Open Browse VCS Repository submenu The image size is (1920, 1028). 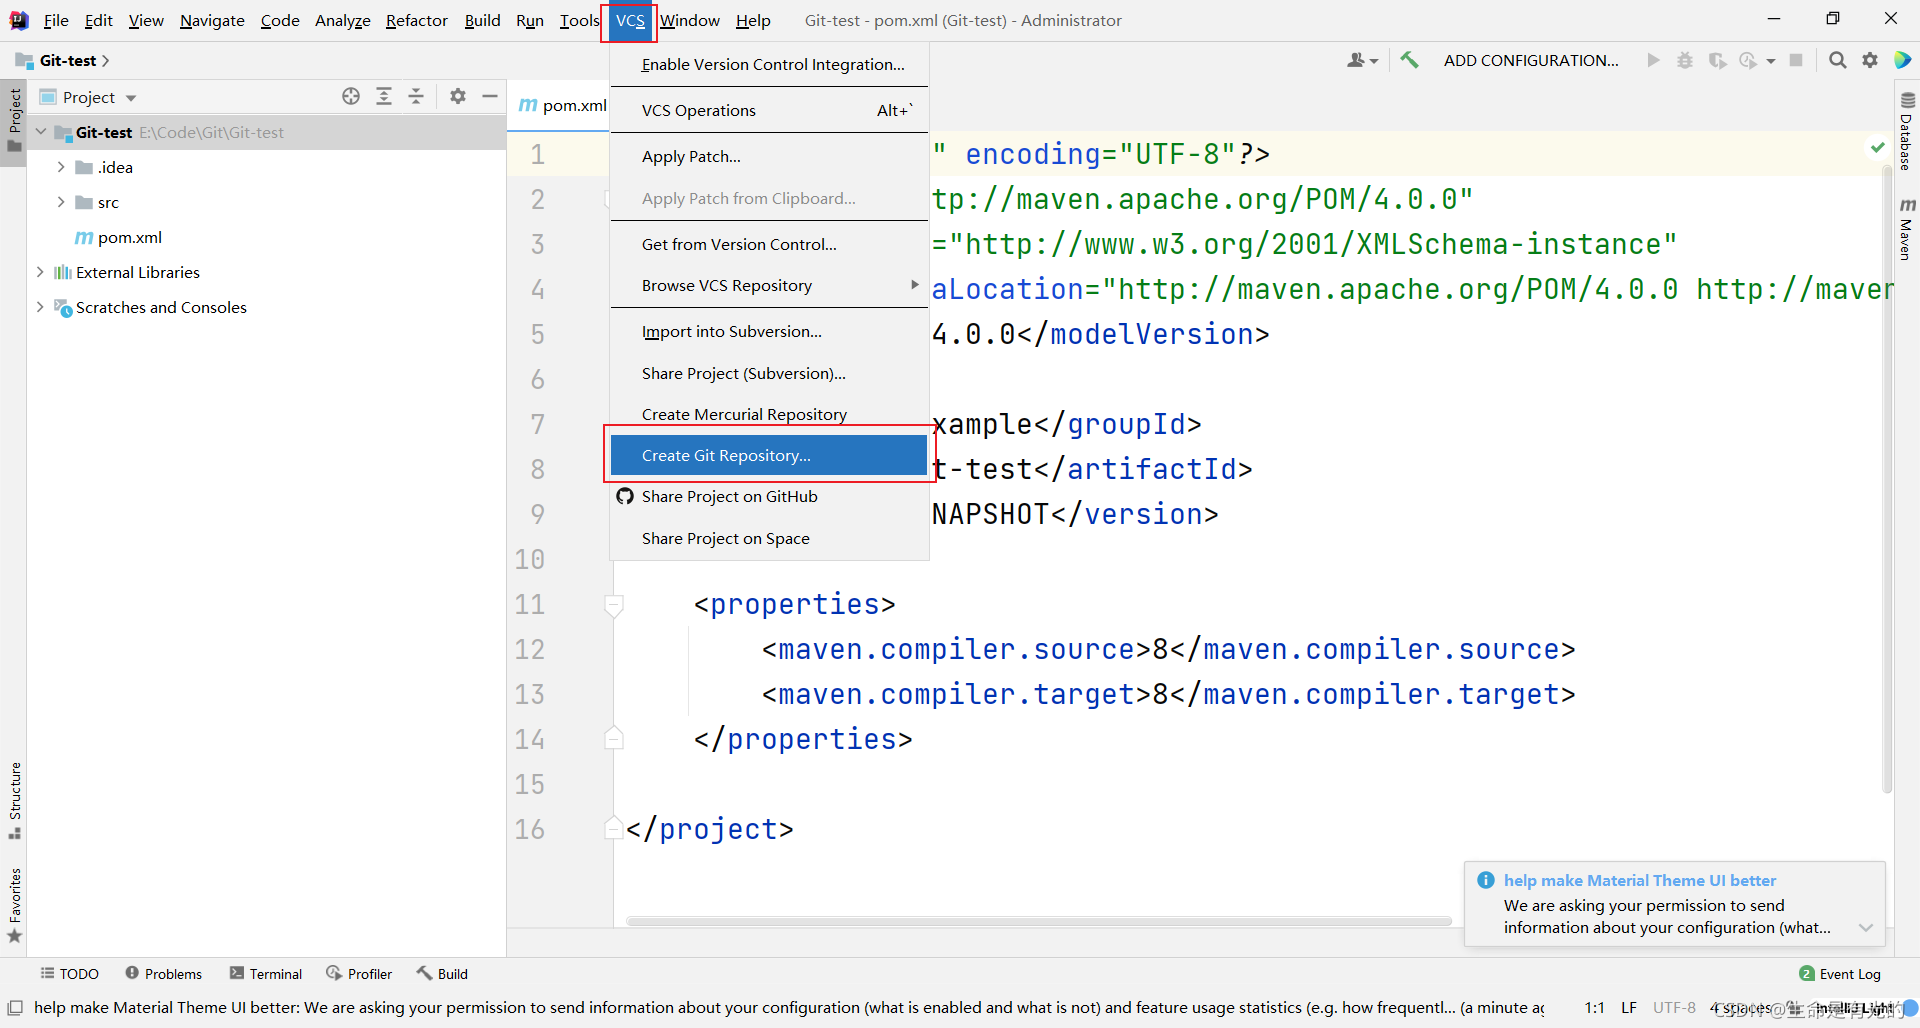click(769, 285)
